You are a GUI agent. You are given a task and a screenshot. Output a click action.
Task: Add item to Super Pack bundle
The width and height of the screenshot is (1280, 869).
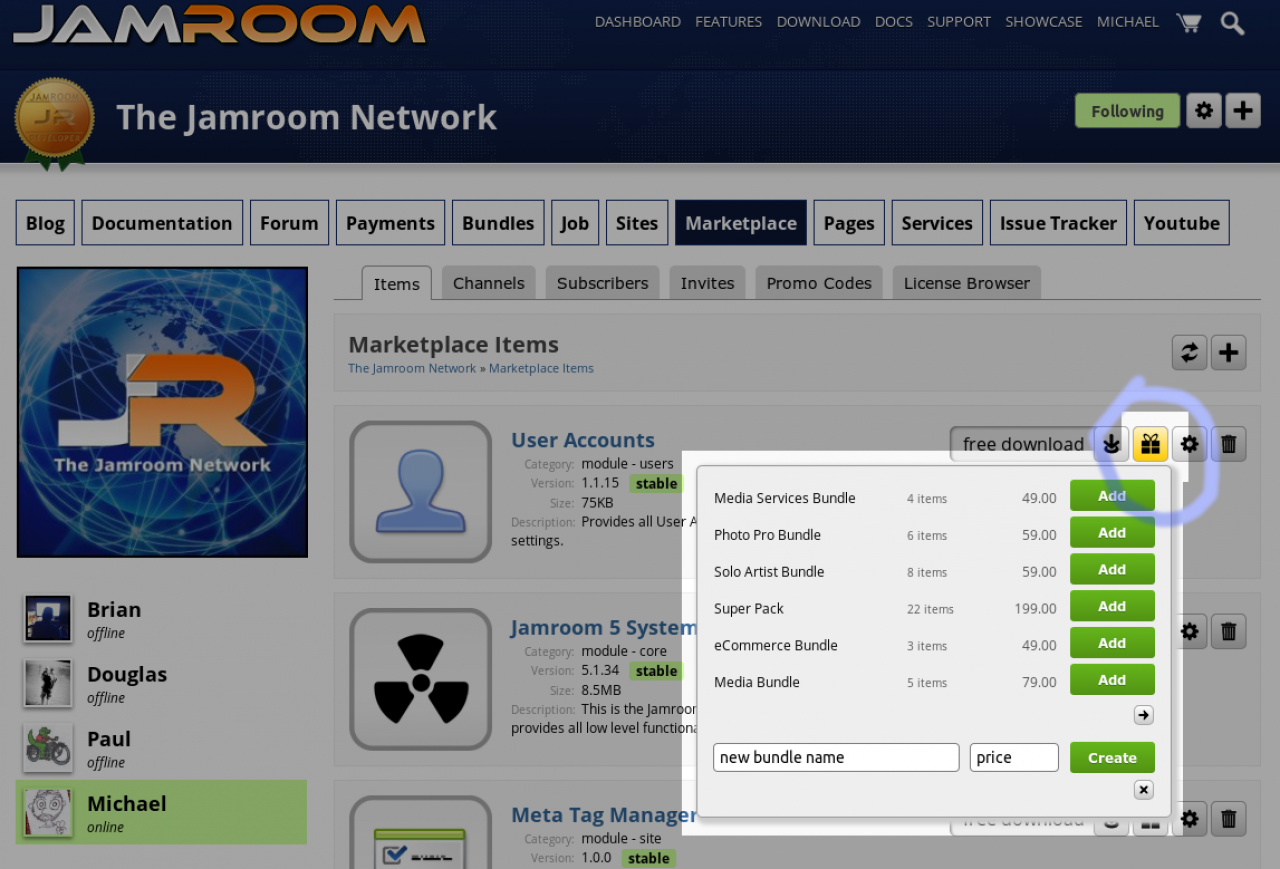1112,607
